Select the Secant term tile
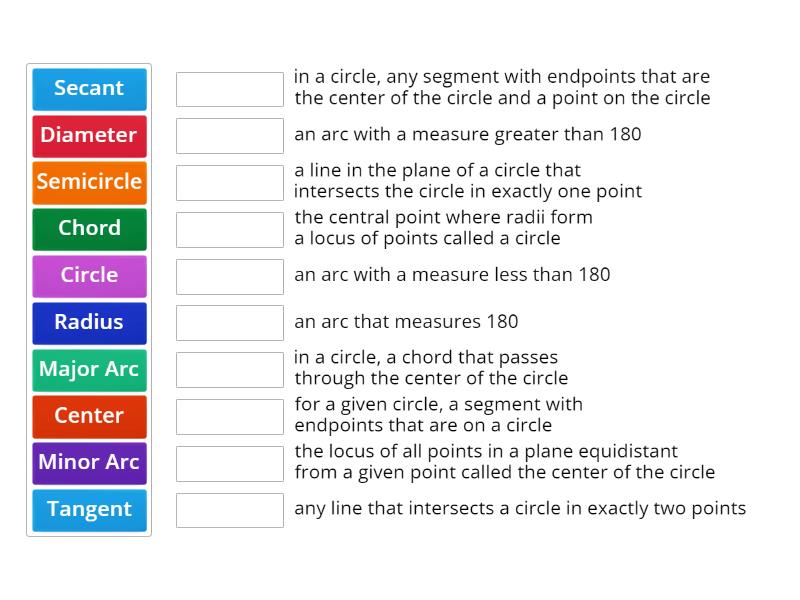The image size is (800, 600). click(89, 89)
